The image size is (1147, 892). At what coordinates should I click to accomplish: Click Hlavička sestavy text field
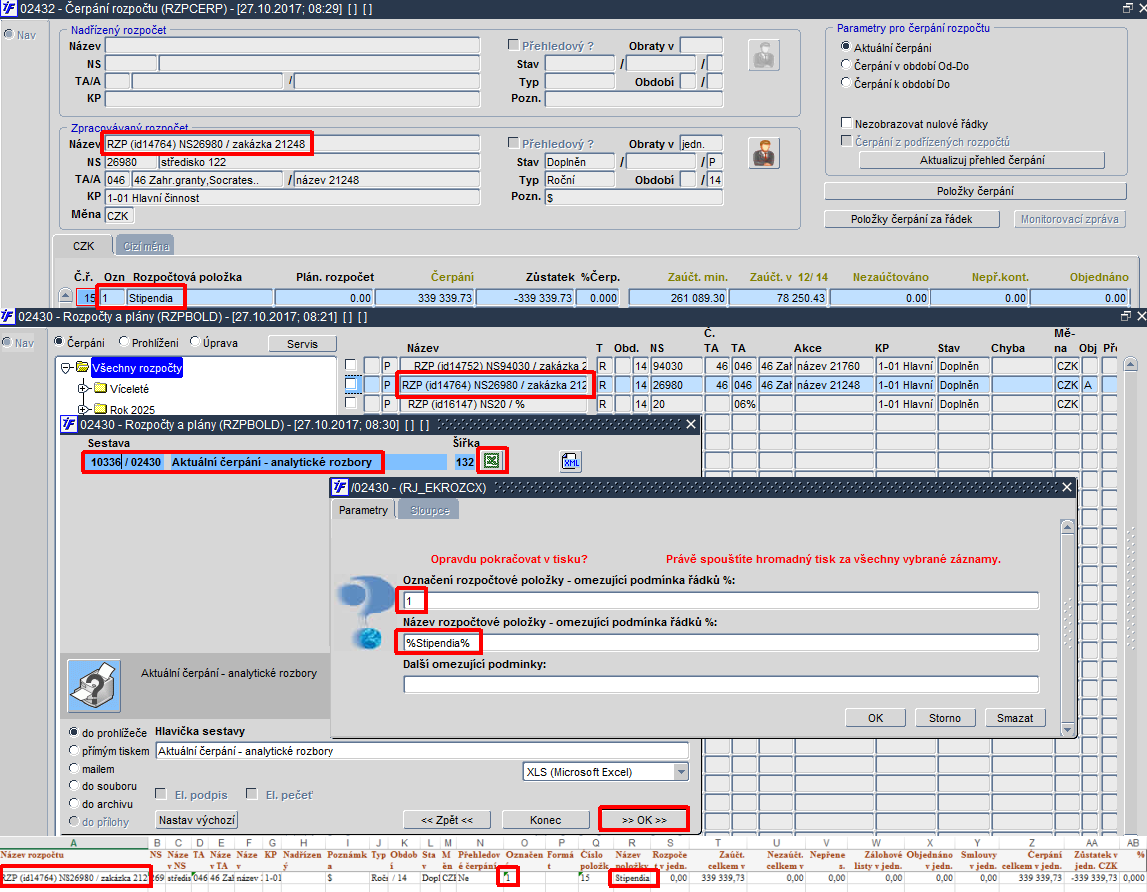422,751
